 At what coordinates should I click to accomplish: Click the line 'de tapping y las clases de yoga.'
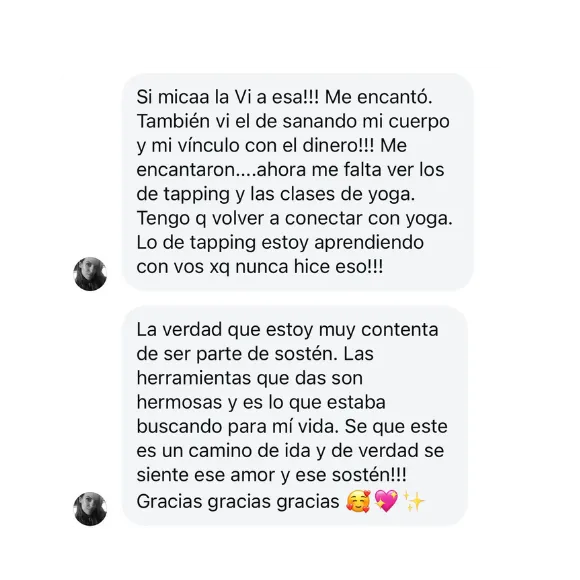(276, 194)
